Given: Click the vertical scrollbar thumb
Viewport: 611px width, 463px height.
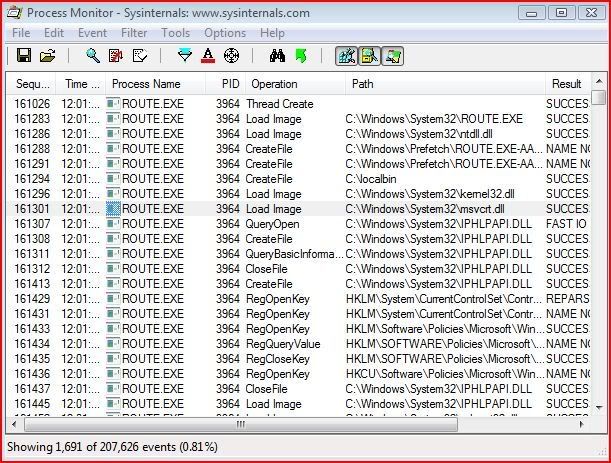Looking at the screenshot, I should [599, 97].
